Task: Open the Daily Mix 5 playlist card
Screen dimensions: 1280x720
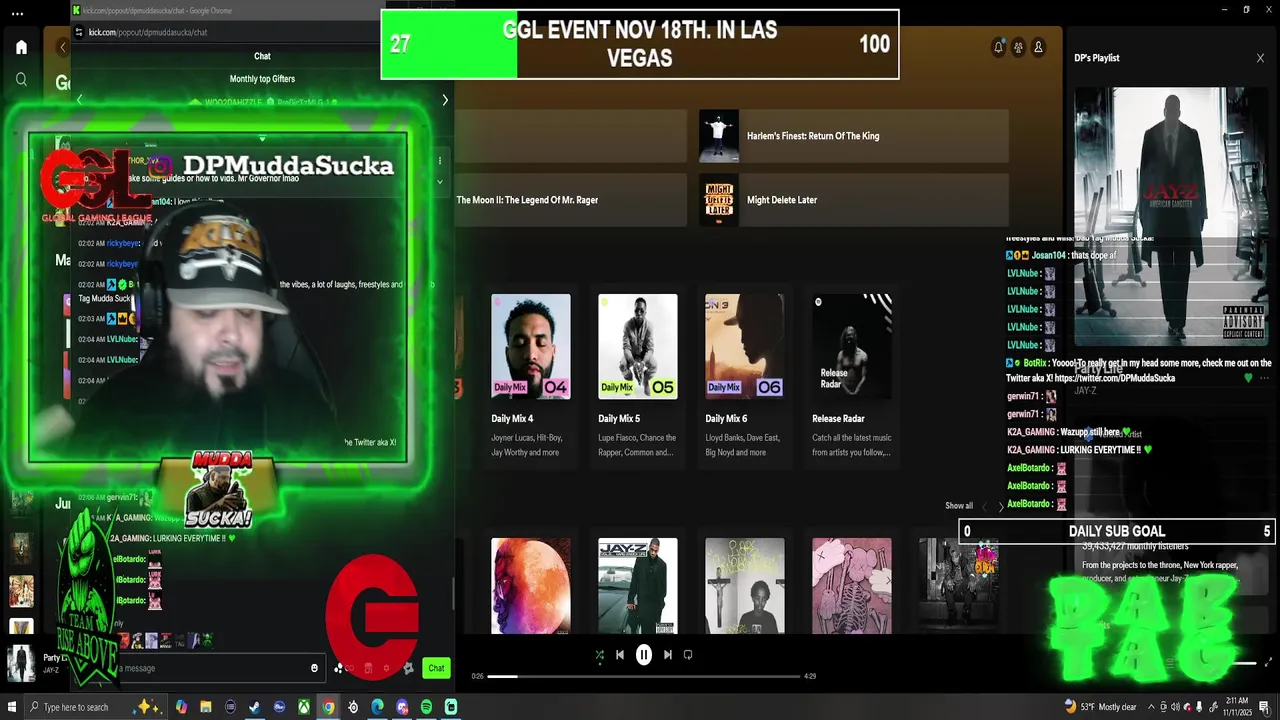Action: 638,376
